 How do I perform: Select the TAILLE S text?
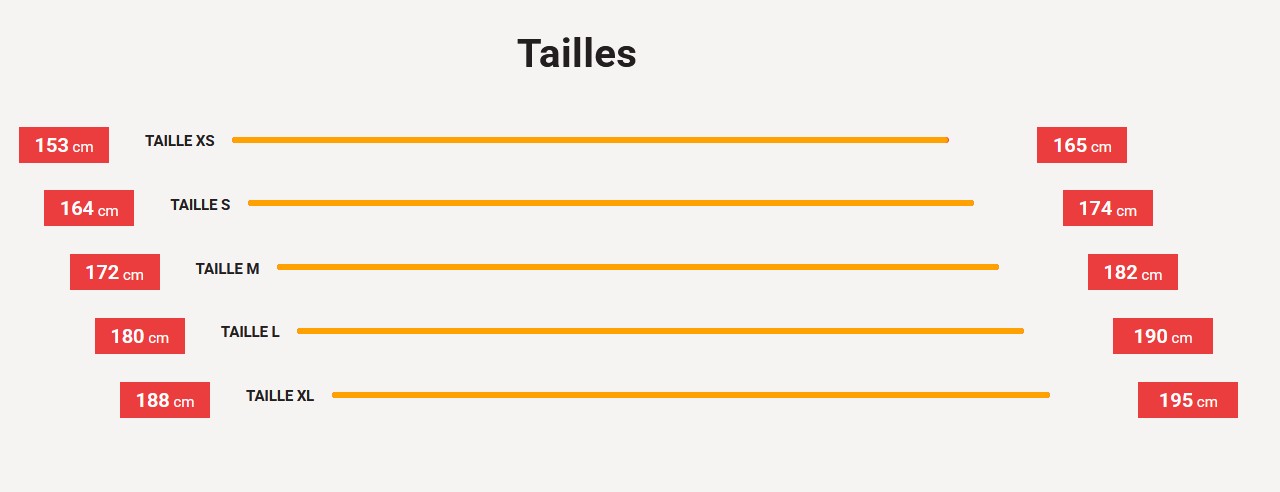pyautogui.click(x=200, y=205)
